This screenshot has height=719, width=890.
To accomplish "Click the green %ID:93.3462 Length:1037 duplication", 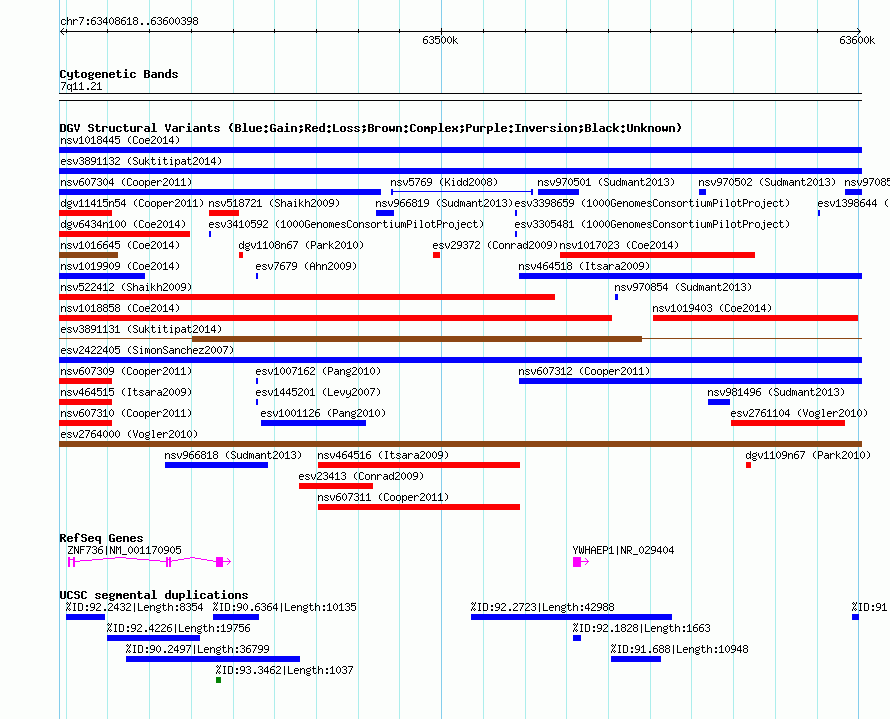I will [219, 680].
